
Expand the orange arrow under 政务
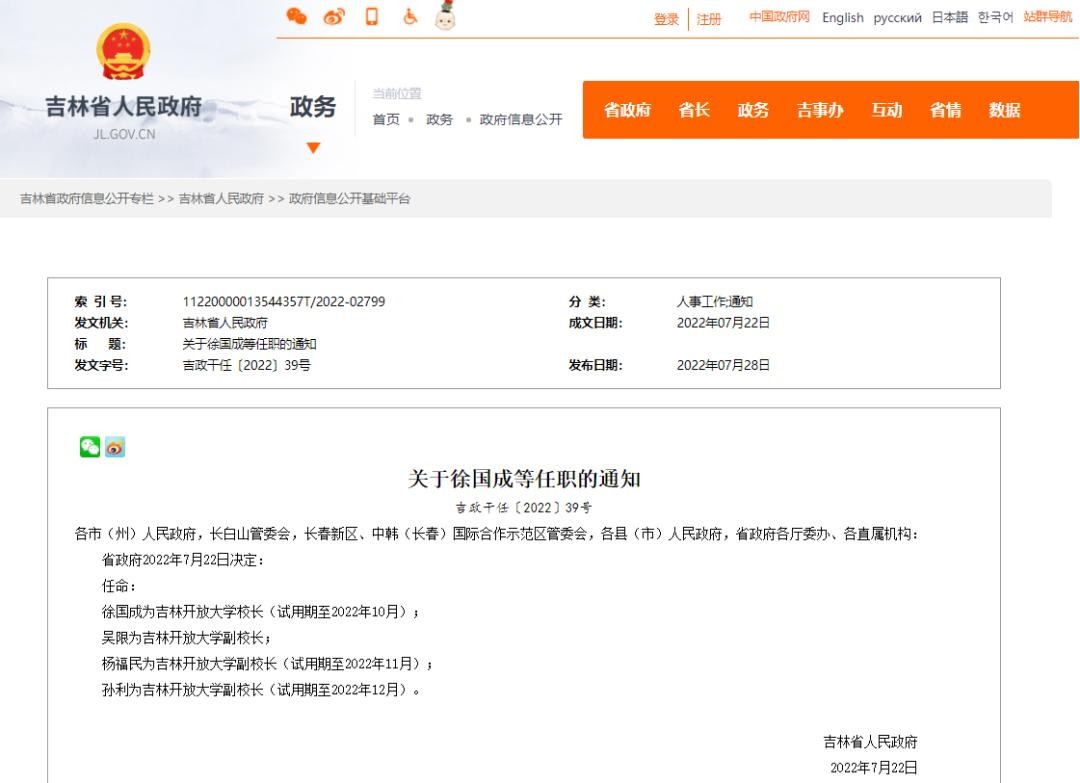pos(313,148)
